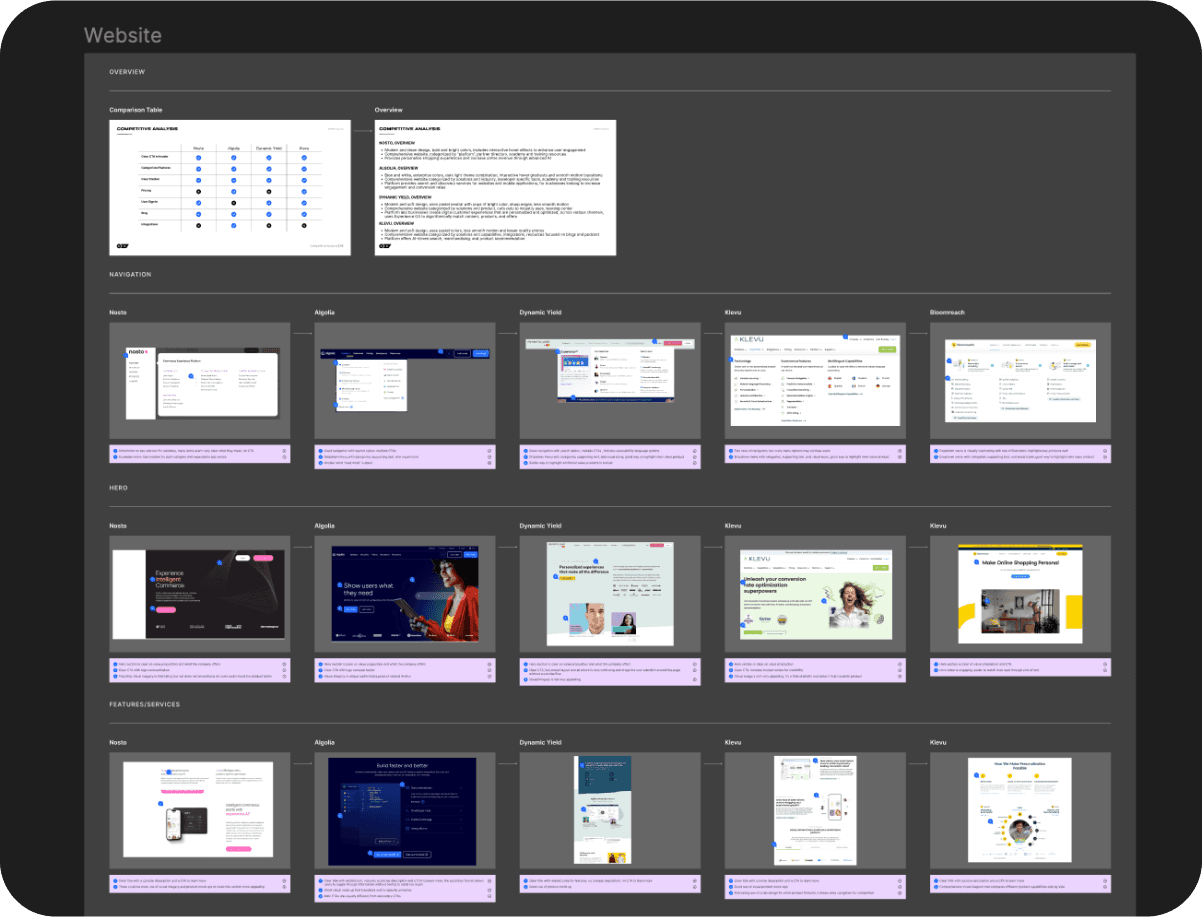Viewport: 1202px width, 917px height.
Task: Click the Klevu label in Navigation section
Action: point(733,312)
